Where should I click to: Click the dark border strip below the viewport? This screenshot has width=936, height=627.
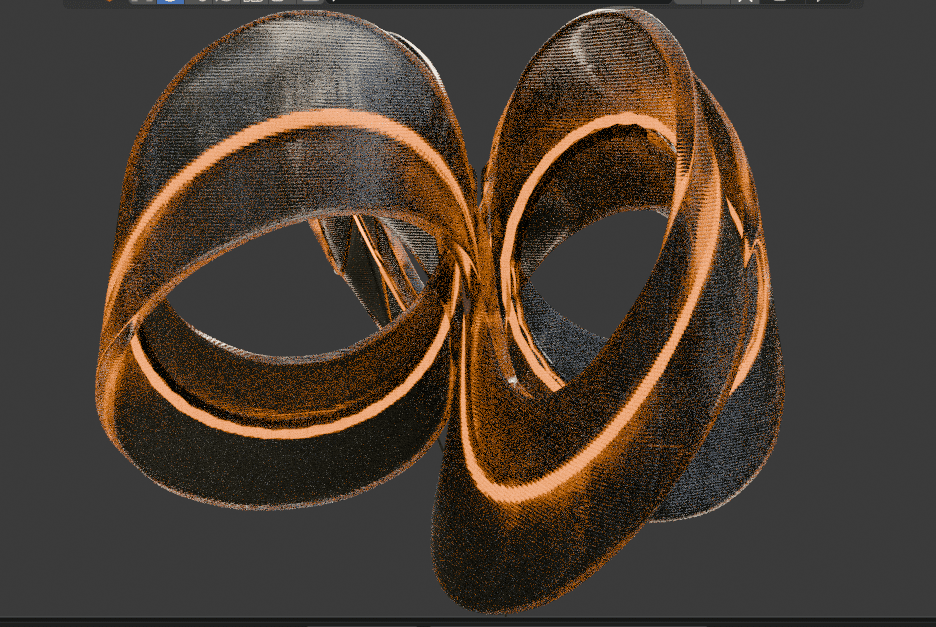tap(468, 622)
